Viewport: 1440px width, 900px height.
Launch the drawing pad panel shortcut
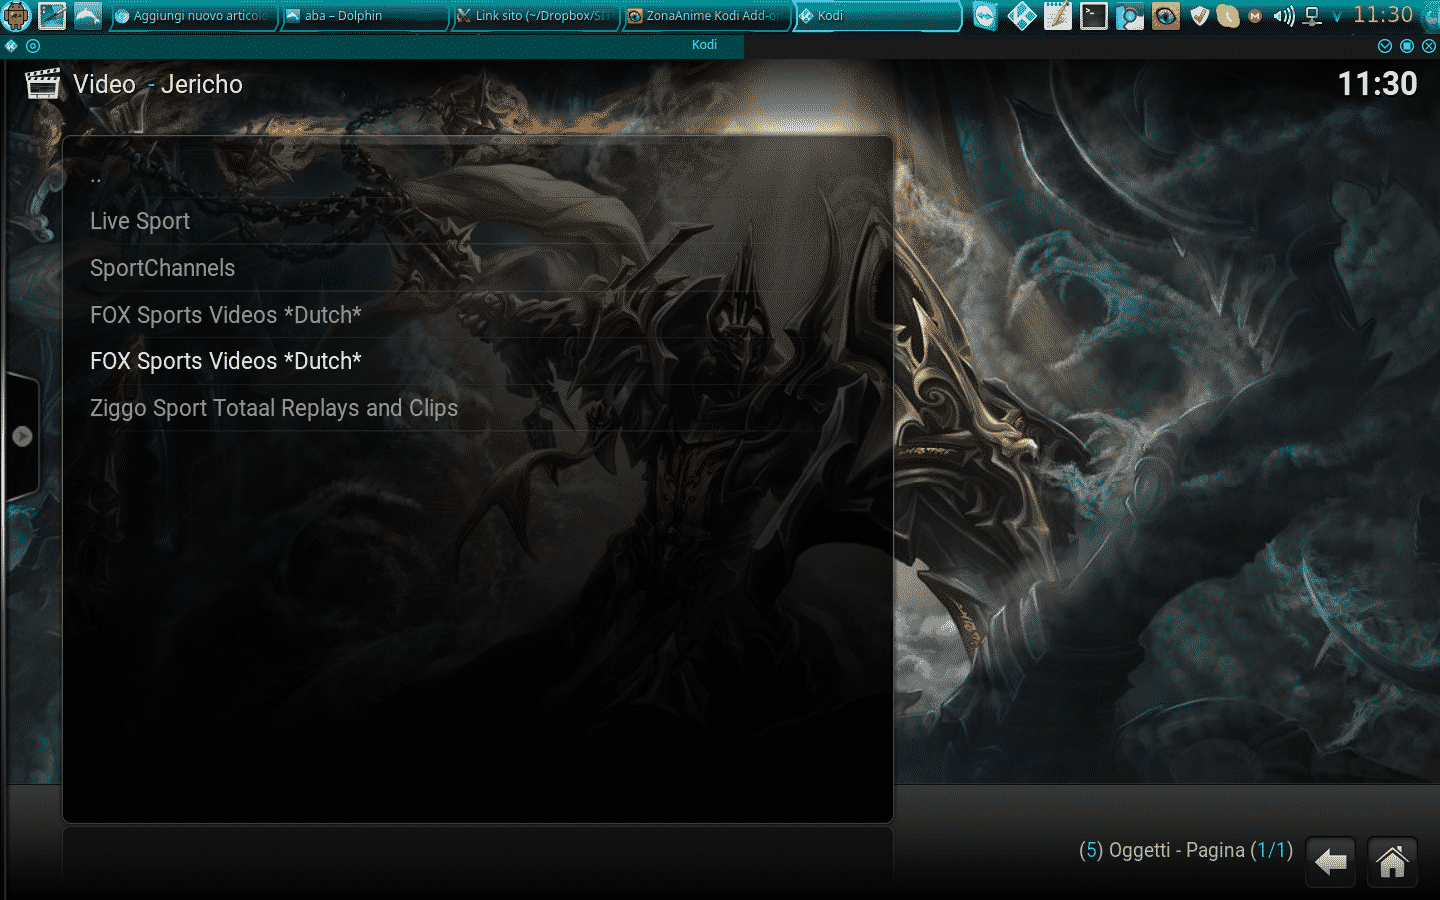coord(52,15)
